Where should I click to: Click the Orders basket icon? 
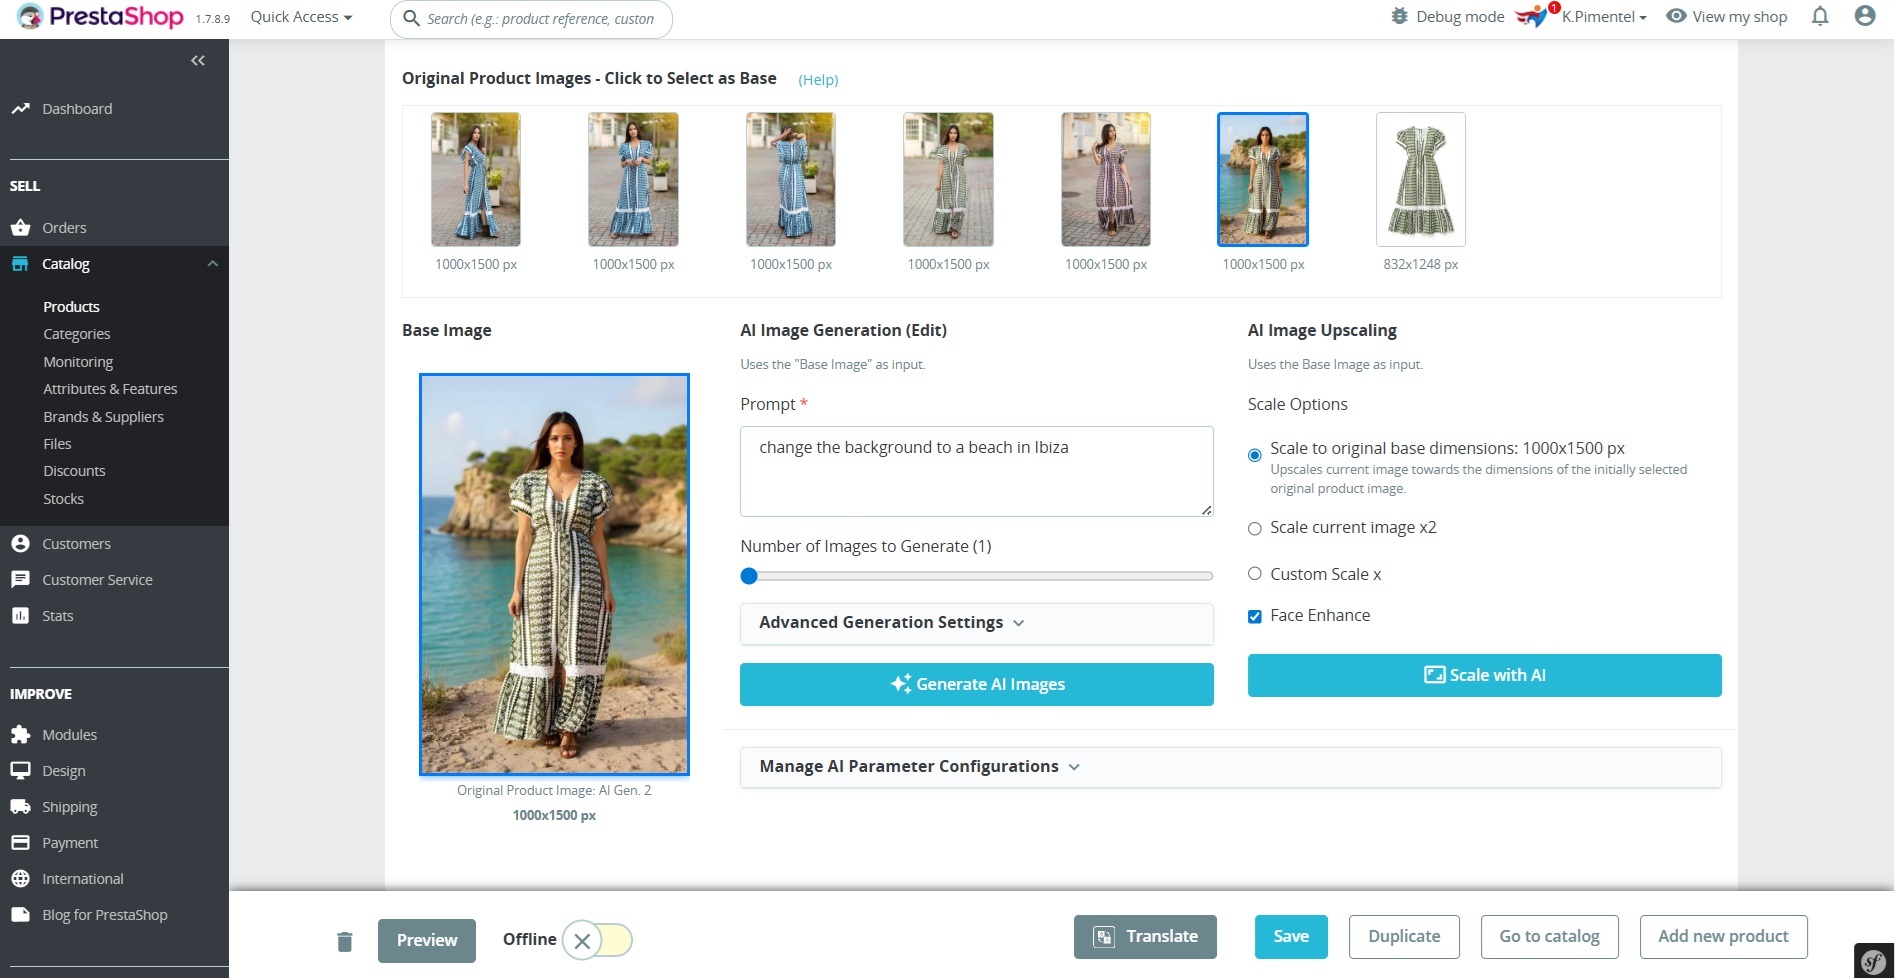(20, 228)
